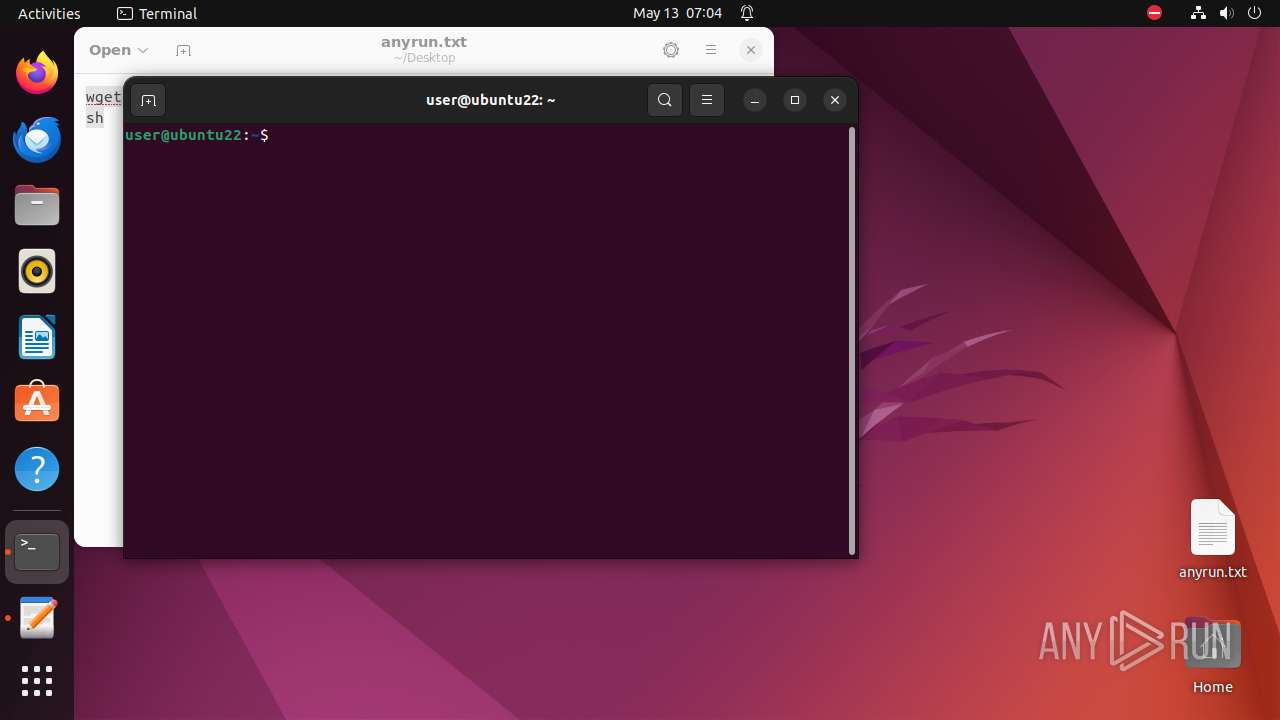This screenshot has width=1280, height=720.
Task: Click the terminal scrollbar
Action: pyautogui.click(x=852, y=340)
